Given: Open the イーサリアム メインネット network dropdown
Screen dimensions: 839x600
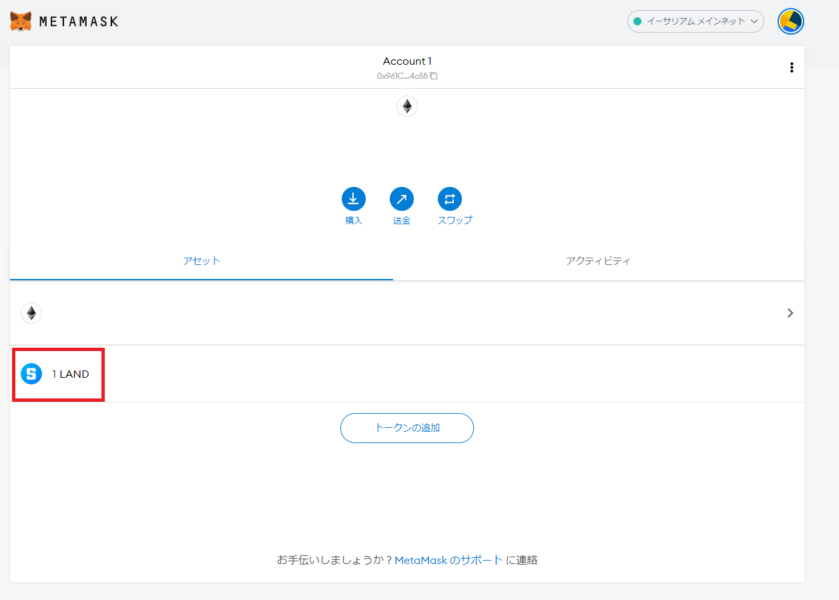Looking at the screenshot, I should click(696, 21).
